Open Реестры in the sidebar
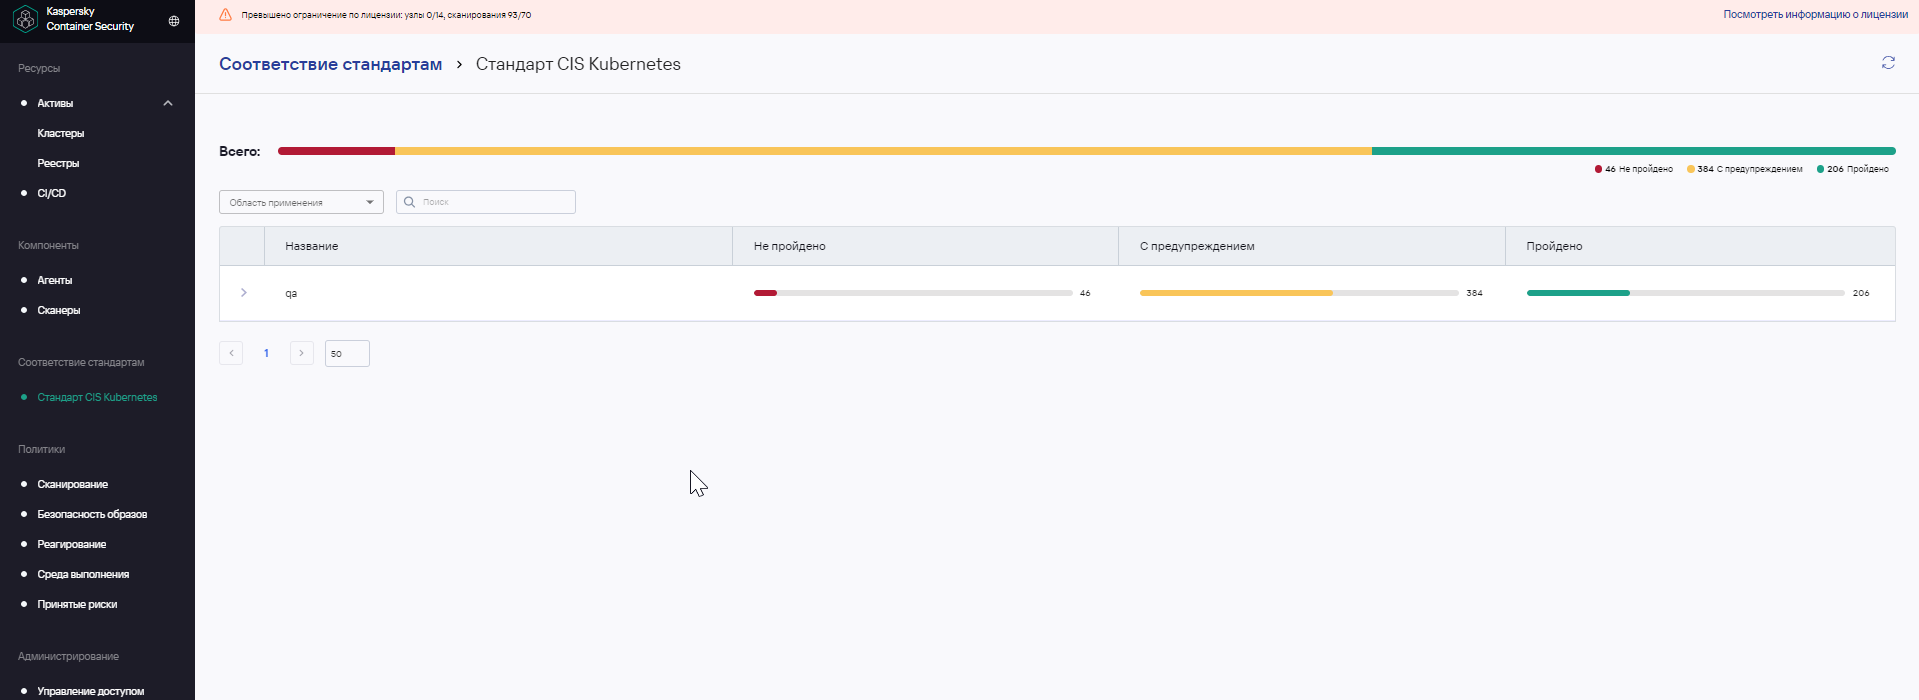Viewport: 1919px width, 700px height. 58,163
